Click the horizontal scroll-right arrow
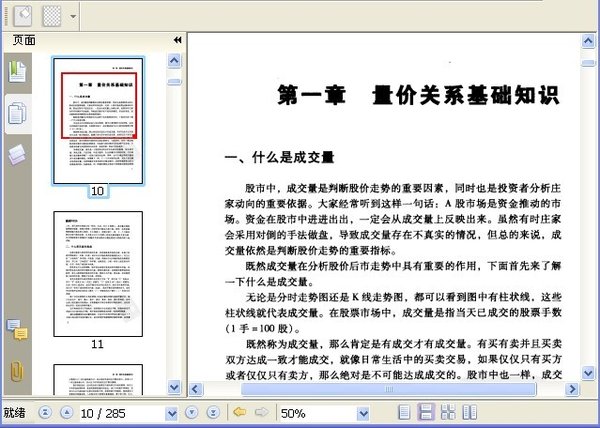 (x=572, y=389)
